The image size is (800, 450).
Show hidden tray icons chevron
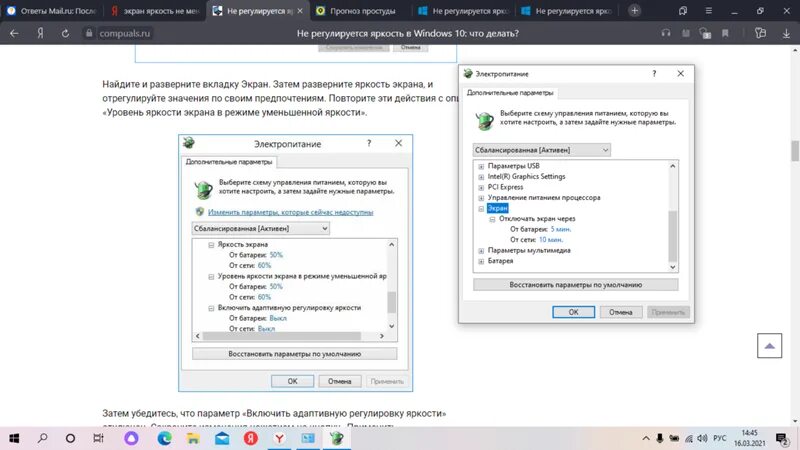tap(646, 438)
